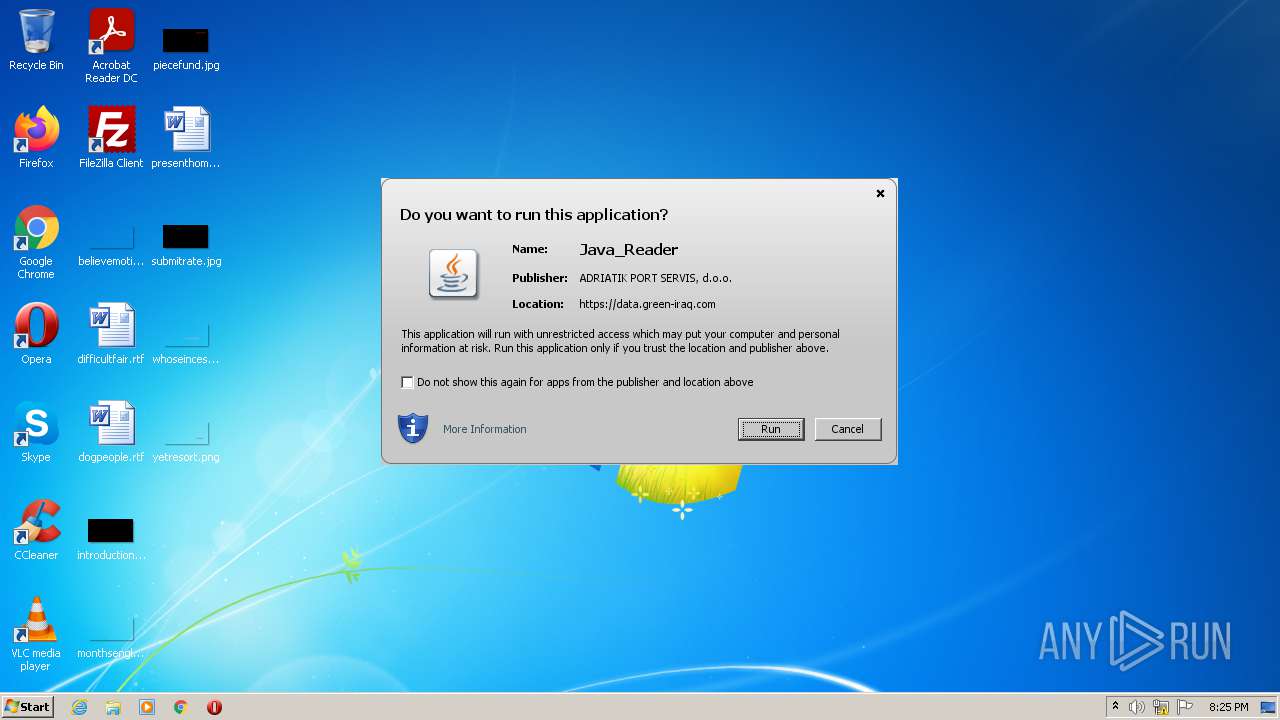Open Action Center flag icon
This screenshot has width=1280, height=720.
point(1185,707)
